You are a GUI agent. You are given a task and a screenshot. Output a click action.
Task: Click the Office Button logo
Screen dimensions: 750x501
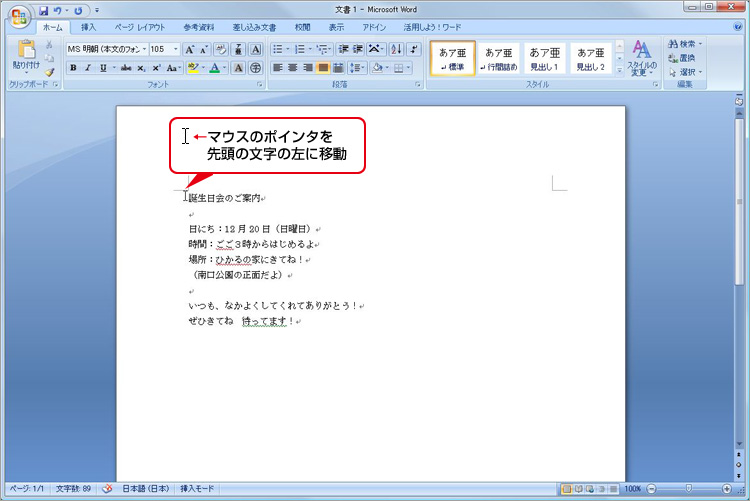point(19,17)
